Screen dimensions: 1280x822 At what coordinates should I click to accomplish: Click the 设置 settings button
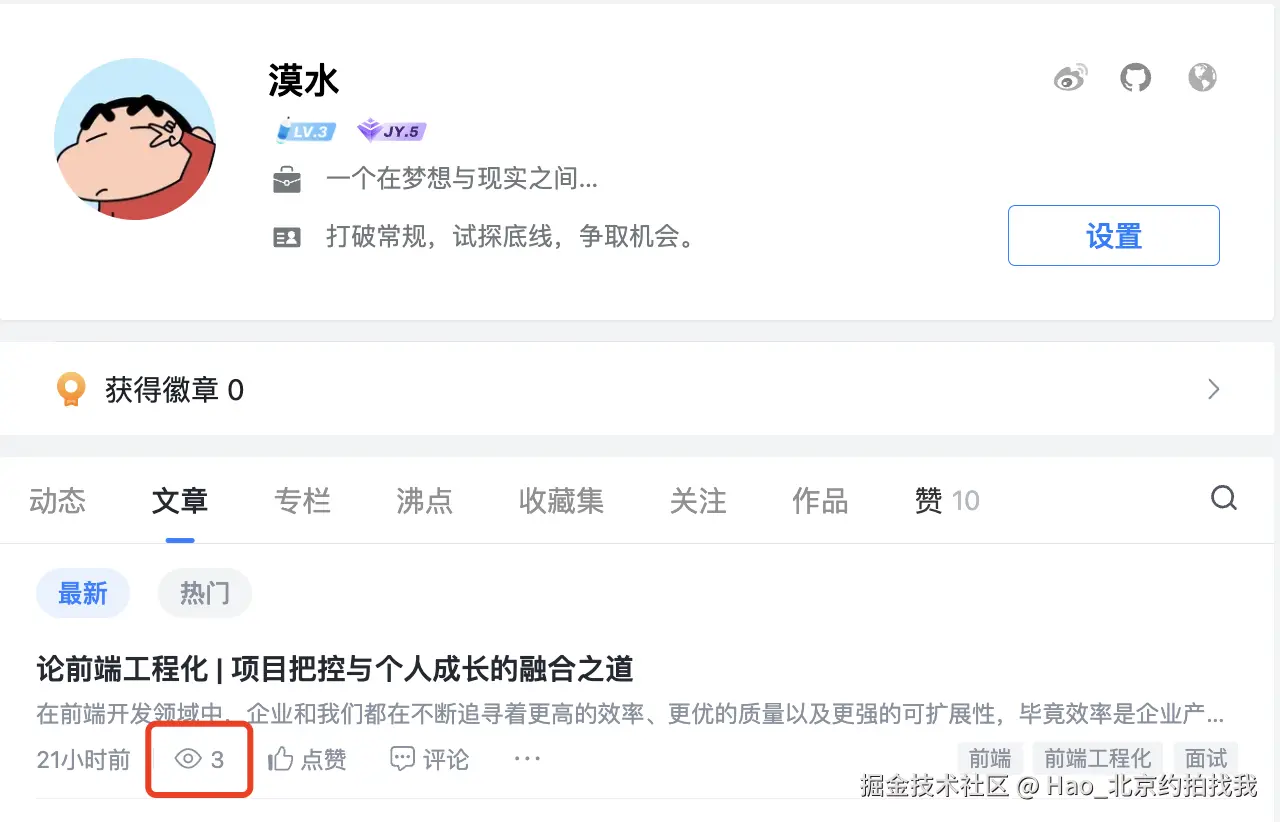1113,235
